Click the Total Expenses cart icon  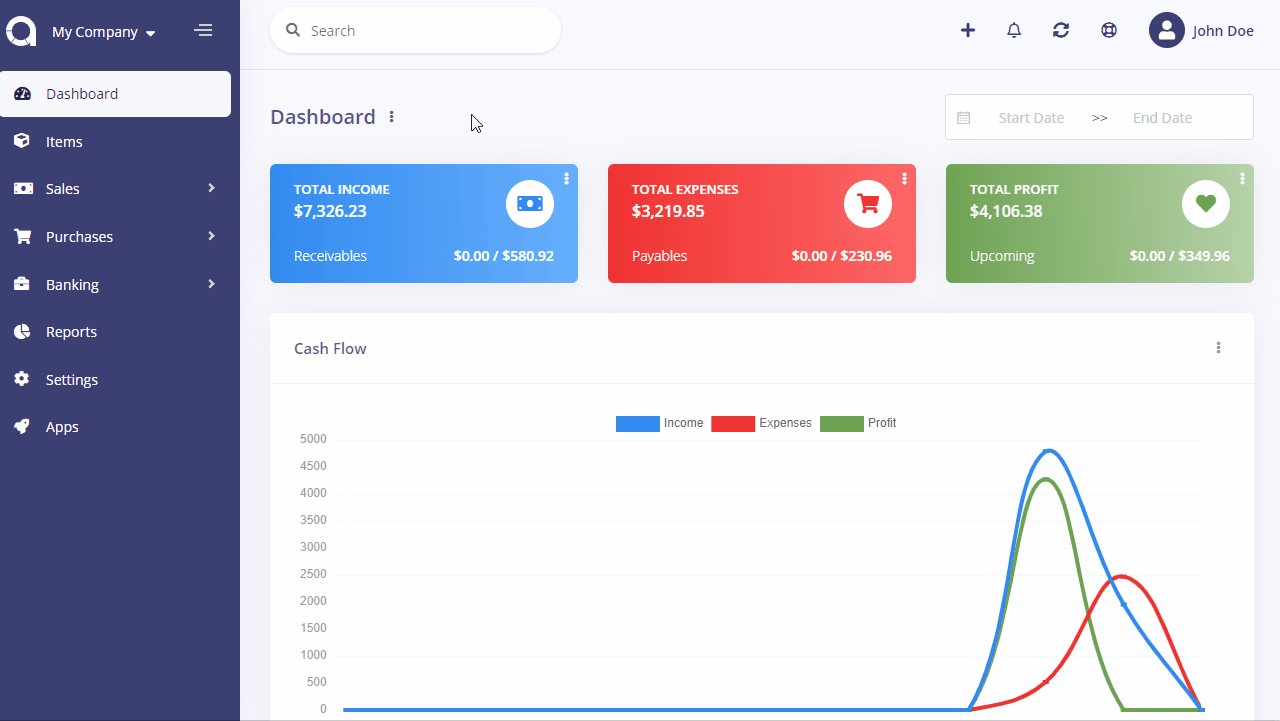[x=867, y=204]
